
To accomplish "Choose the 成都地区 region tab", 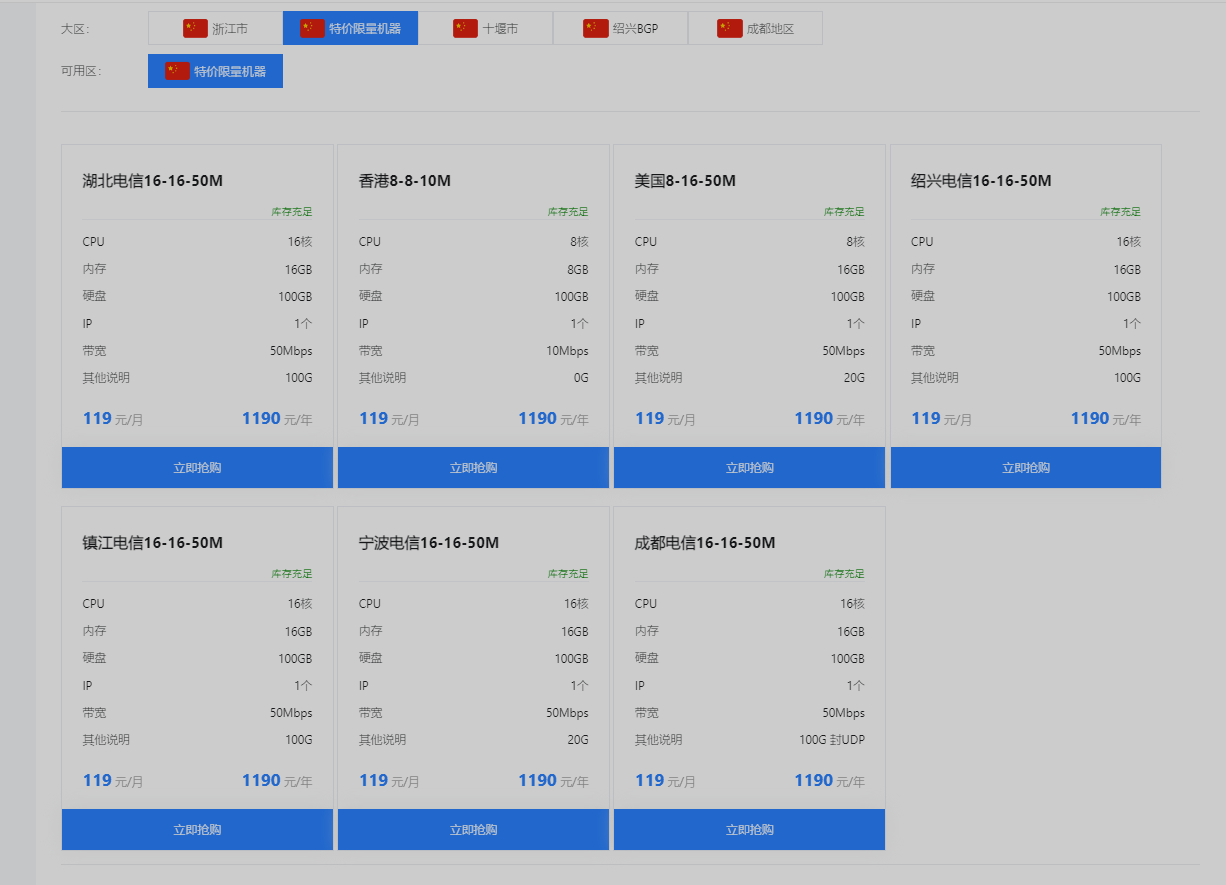I will pyautogui.click(x=755, y=28).
